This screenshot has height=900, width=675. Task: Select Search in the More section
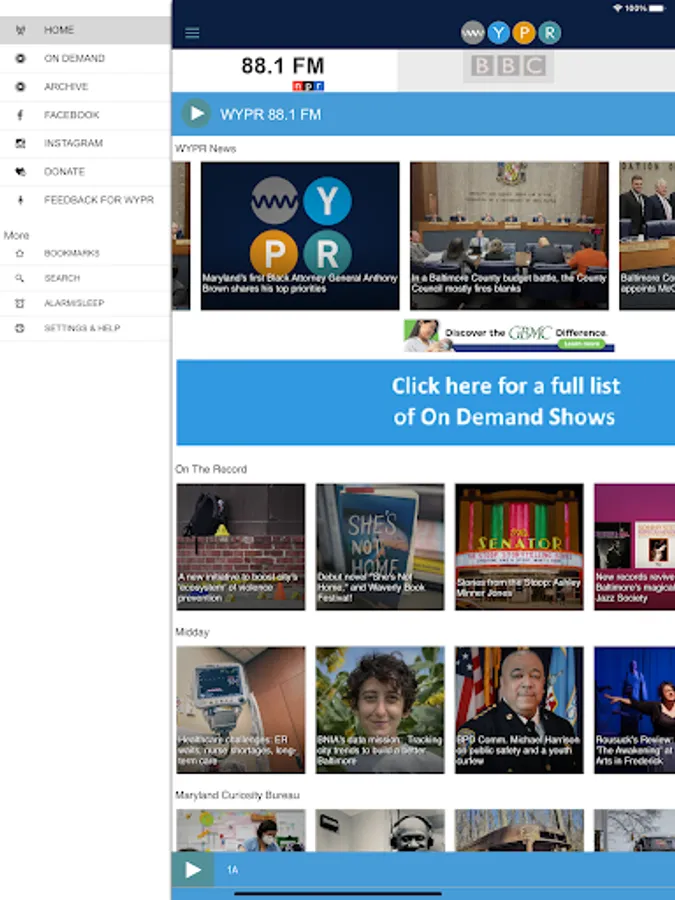(85, 278)
